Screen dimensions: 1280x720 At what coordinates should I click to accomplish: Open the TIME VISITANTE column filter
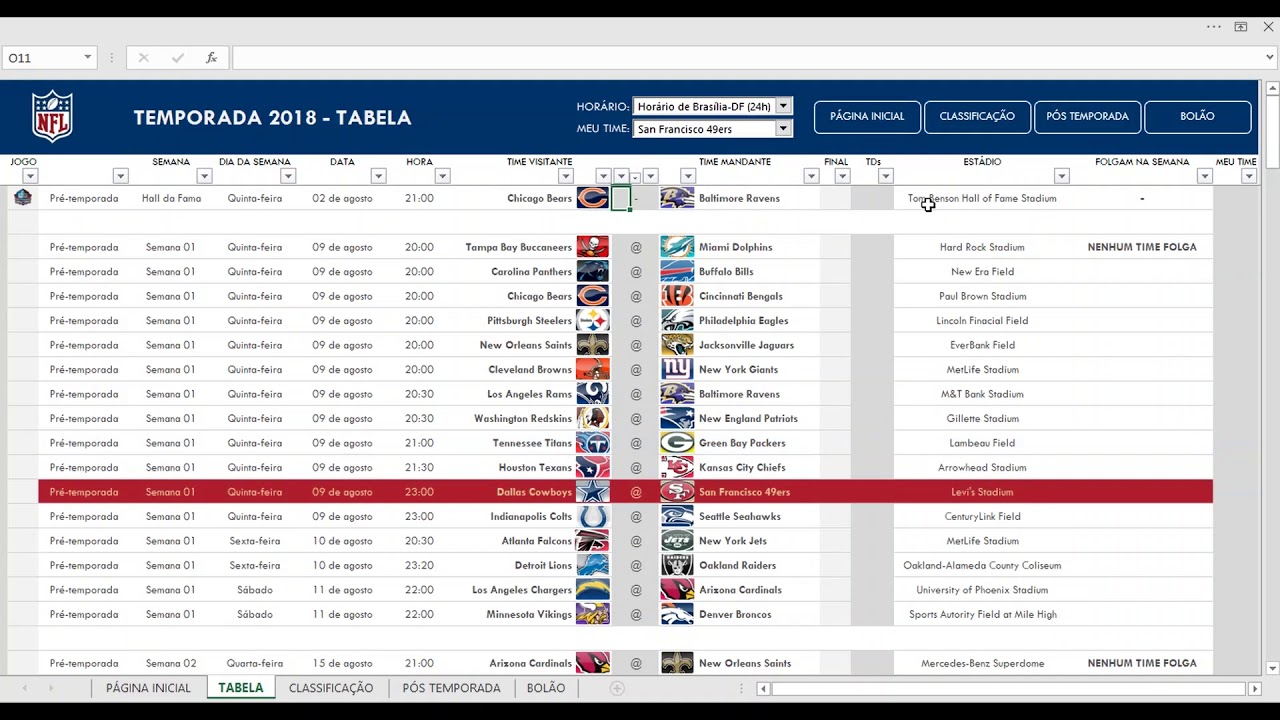point(565,176)
